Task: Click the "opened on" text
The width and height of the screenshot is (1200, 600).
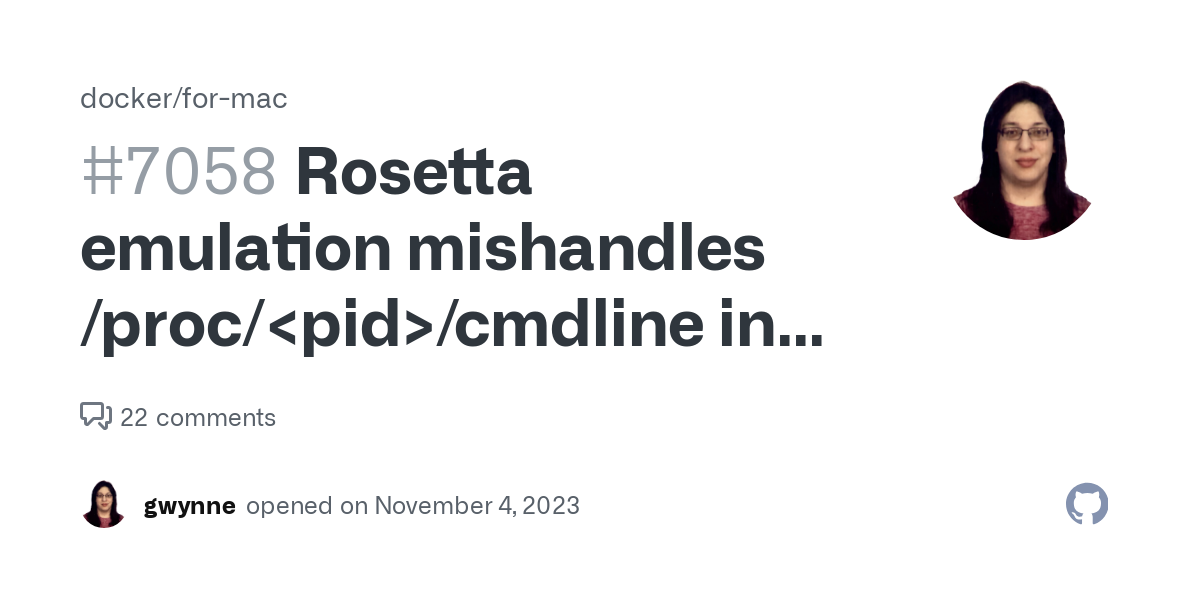Action: point(307,506)
